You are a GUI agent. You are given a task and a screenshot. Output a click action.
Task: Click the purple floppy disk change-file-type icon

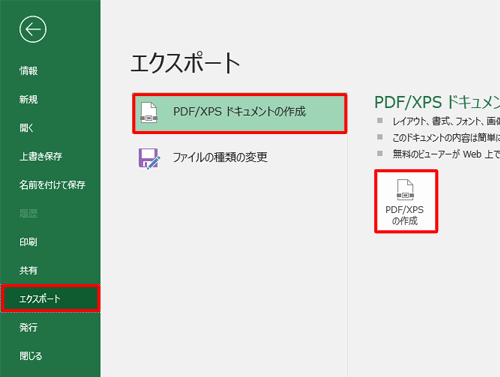click(149, 158)
